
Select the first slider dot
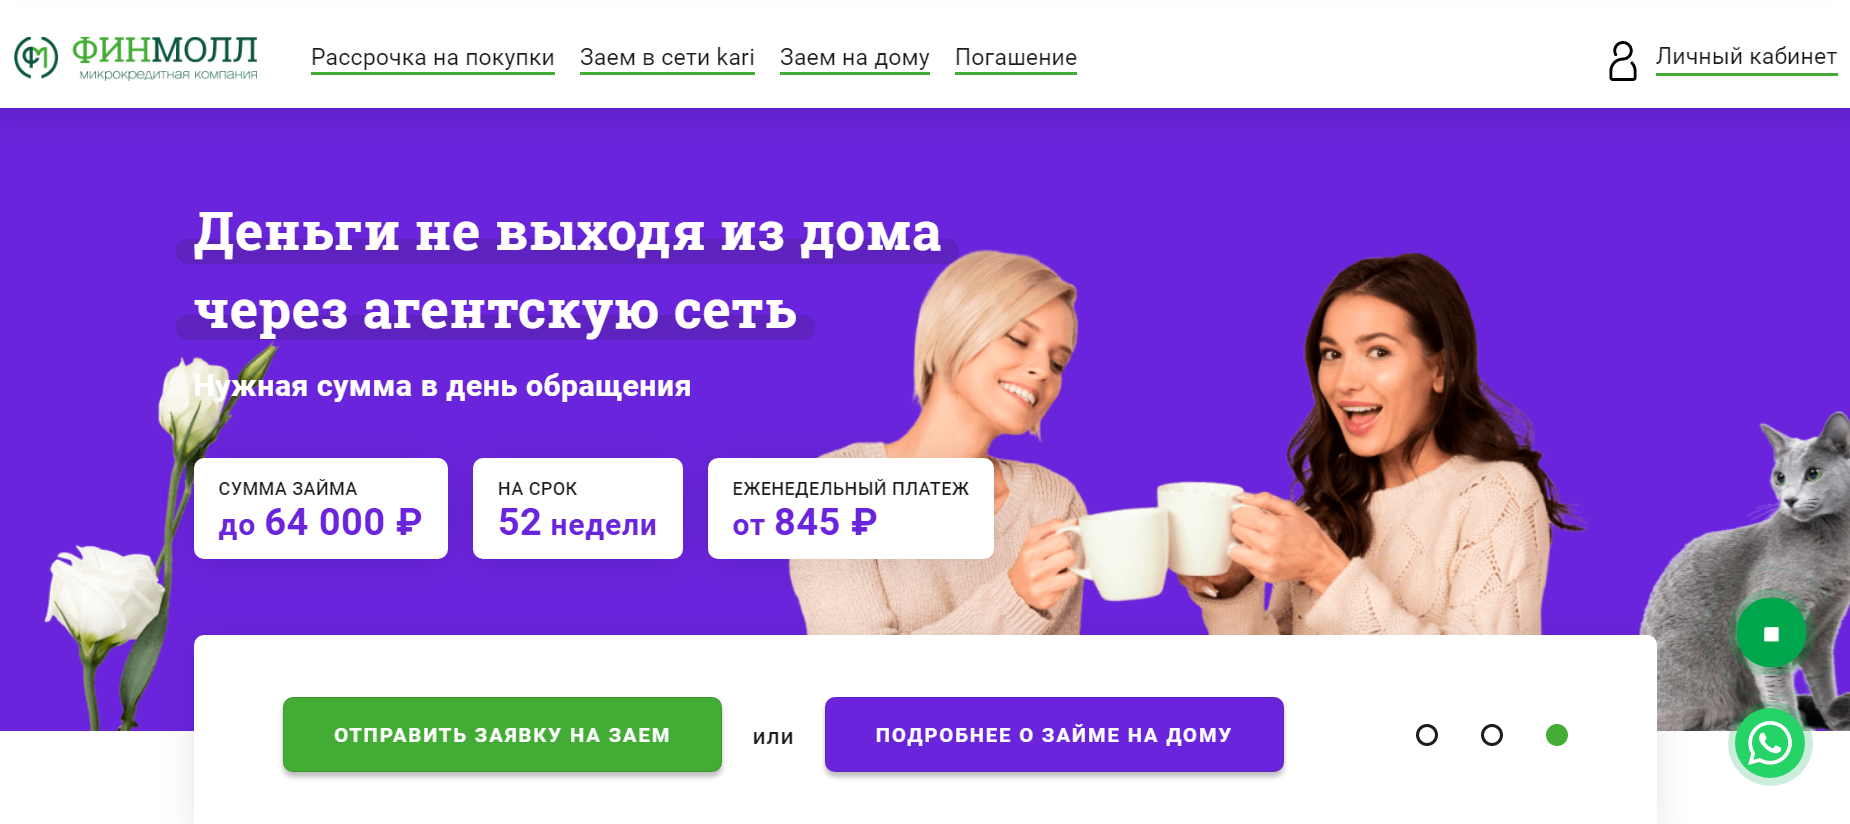pos(1427,735)
